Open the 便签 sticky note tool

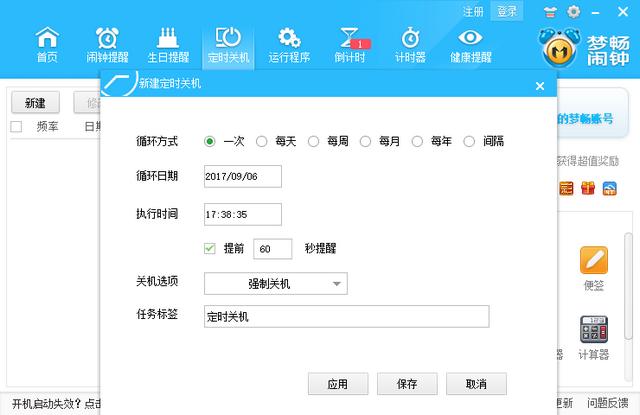pos(594,267)
